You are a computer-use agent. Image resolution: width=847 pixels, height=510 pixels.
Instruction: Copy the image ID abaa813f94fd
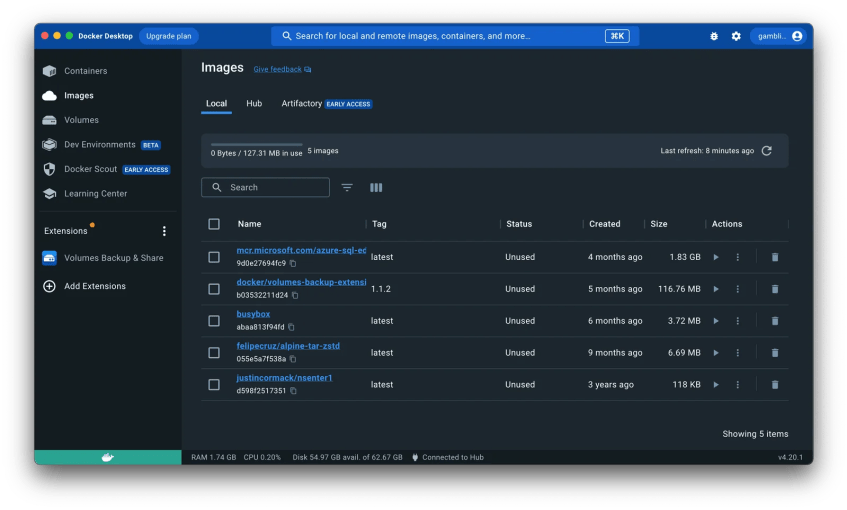(x=291, y=327)
